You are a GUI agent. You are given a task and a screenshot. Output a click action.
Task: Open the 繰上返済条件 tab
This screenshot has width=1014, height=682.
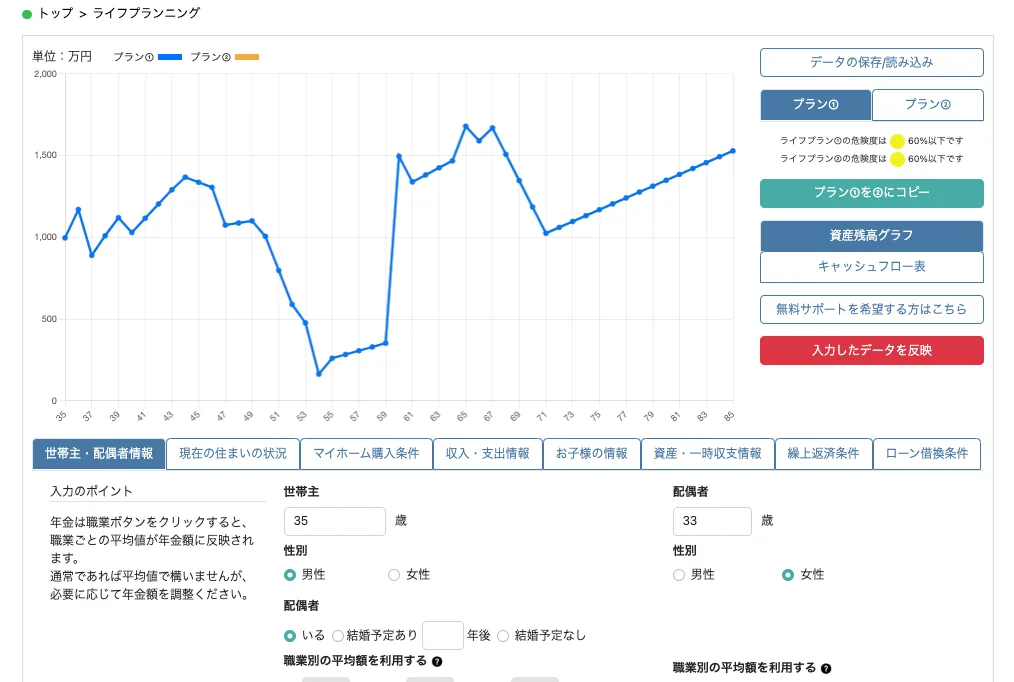[x=823, y=454]
